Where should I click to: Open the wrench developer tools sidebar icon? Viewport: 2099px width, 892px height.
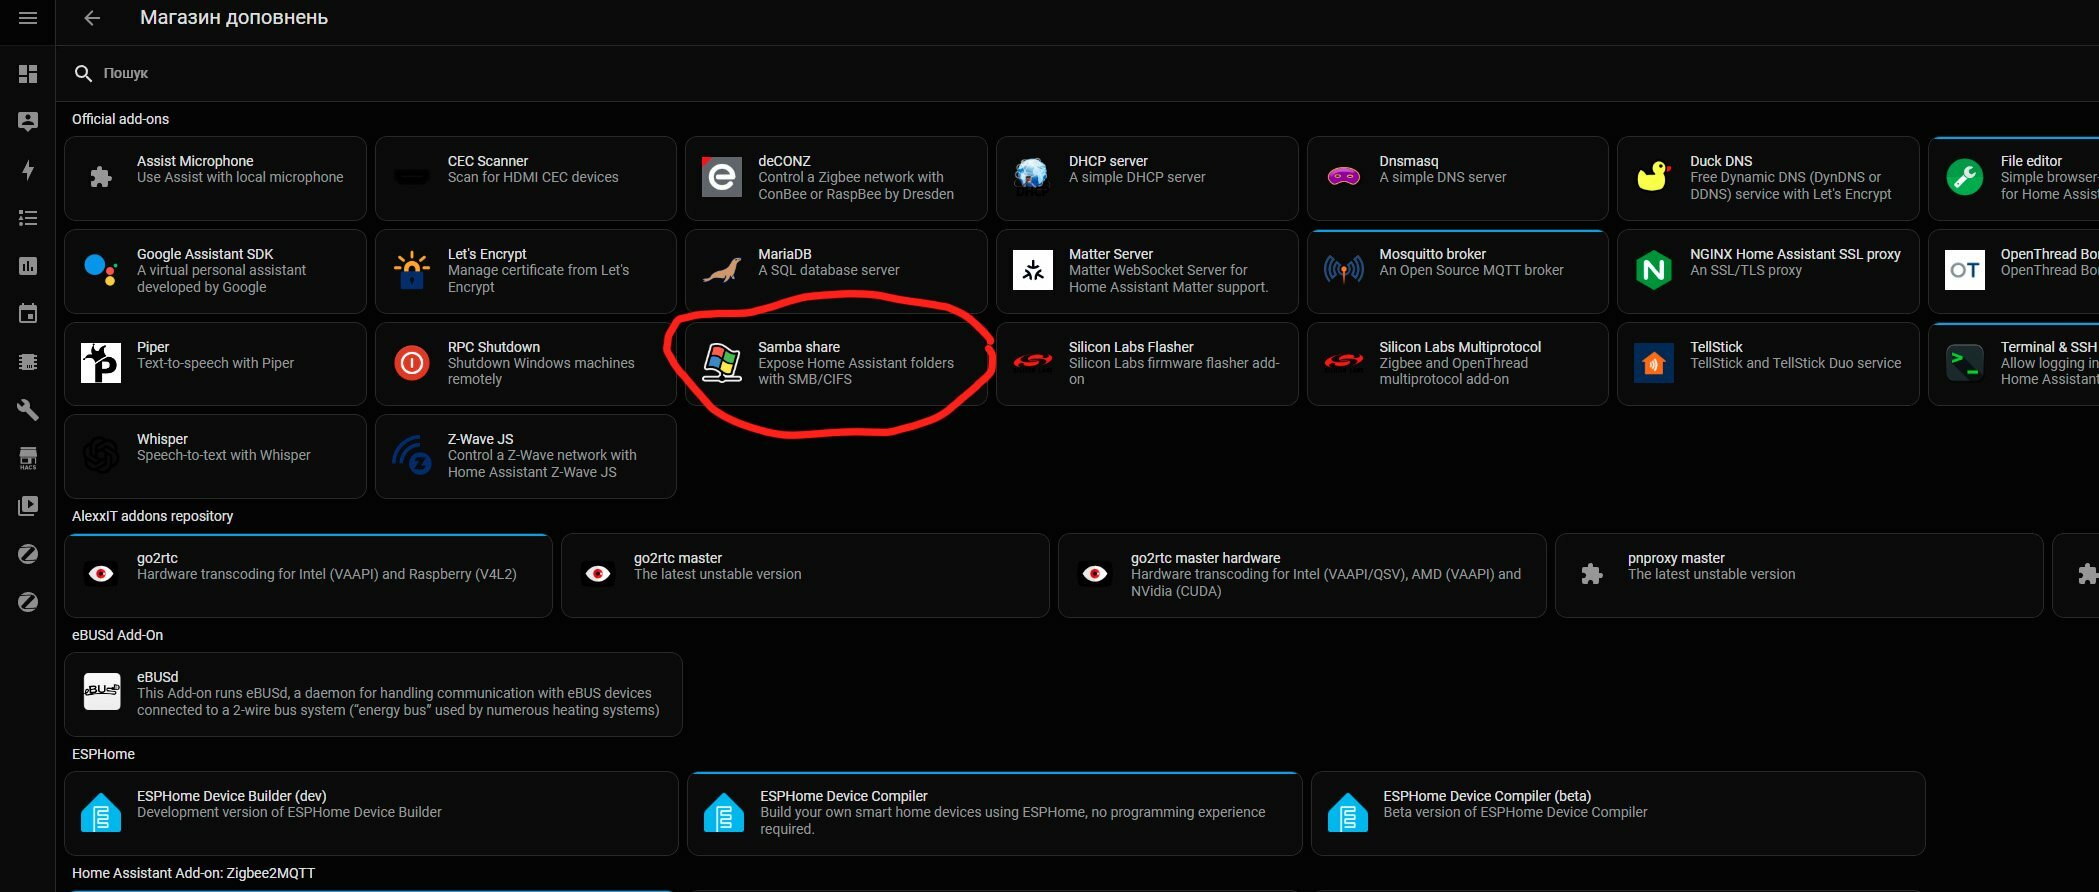point(28,410)
